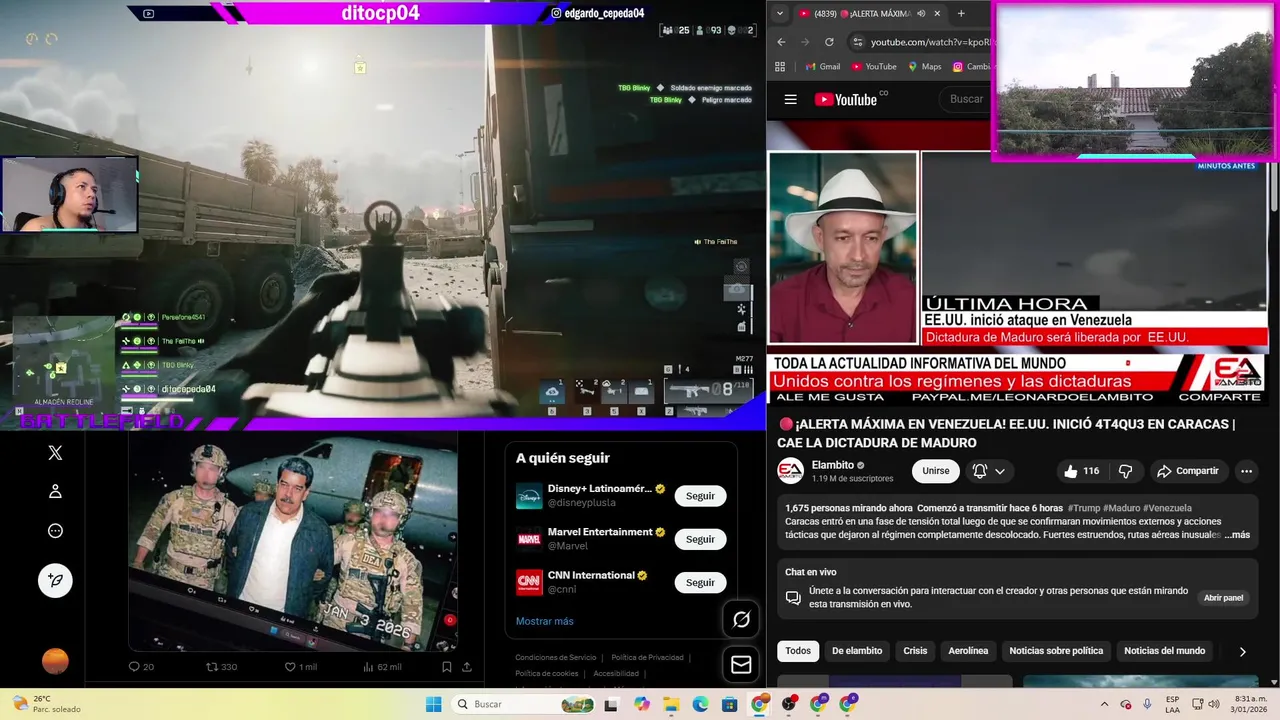Reply to the tweet showing 20 replies

tap(141, 667)
